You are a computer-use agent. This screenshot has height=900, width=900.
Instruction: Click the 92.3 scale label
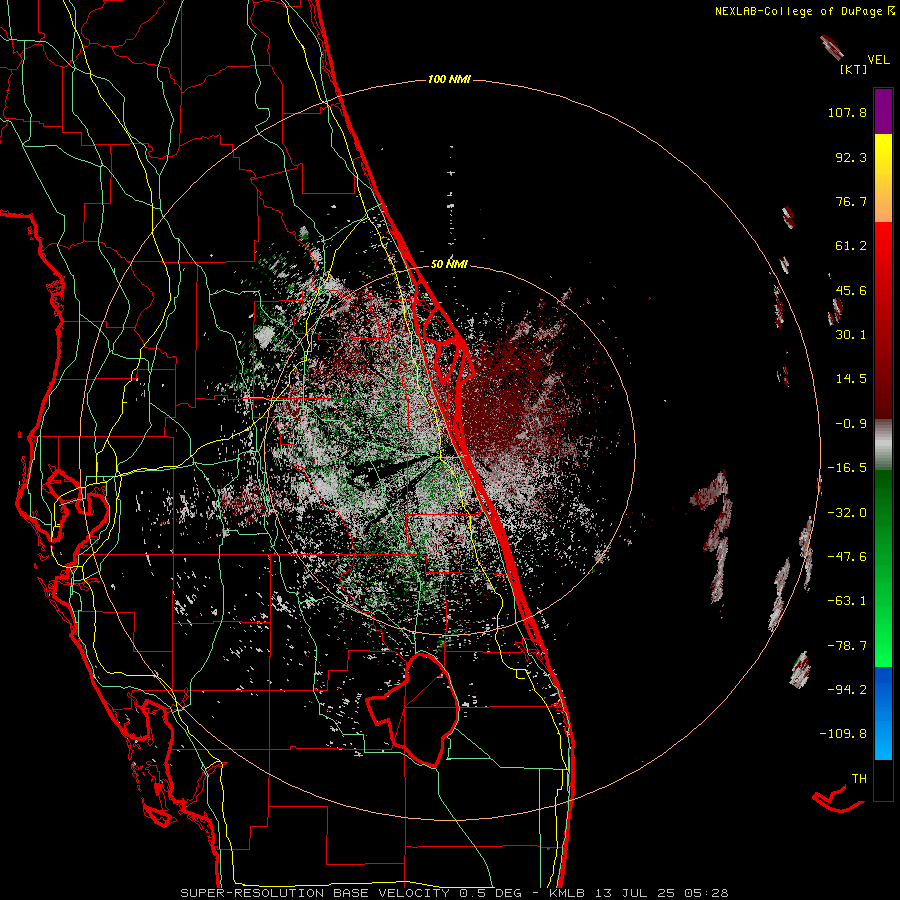coord(851,157)
